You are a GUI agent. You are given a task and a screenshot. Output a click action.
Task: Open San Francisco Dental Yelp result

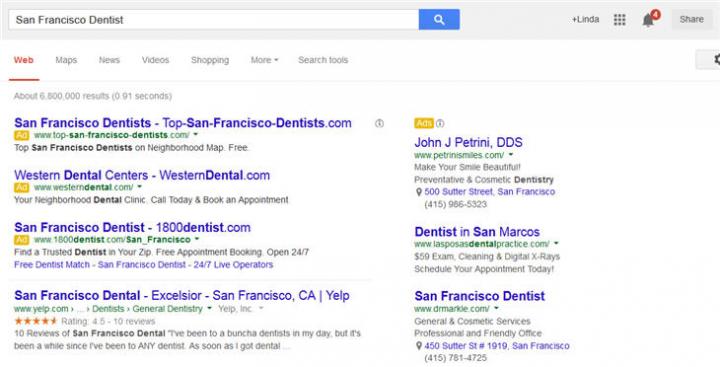(182, 295)
